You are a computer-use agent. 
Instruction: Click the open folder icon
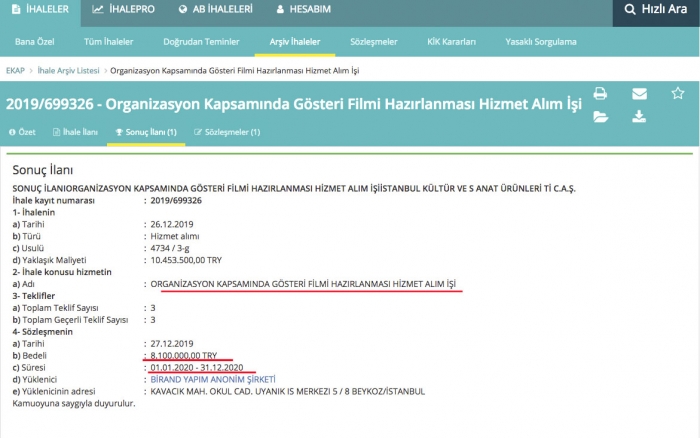[600, 117]
